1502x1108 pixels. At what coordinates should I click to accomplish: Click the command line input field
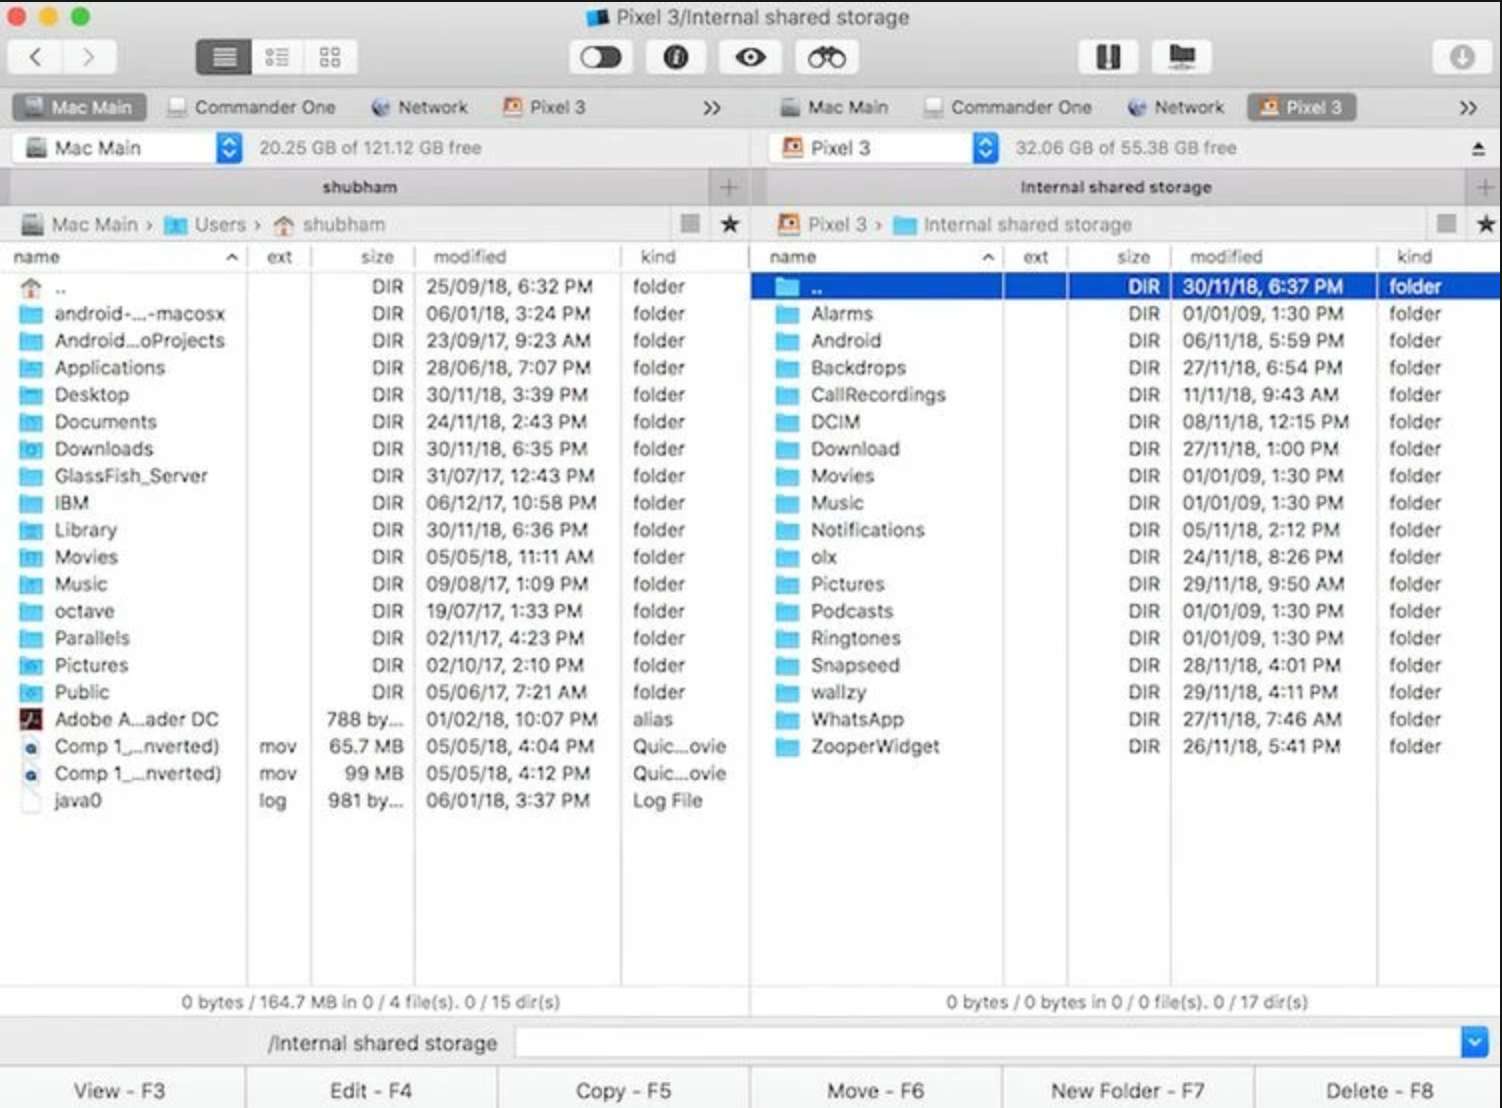pos(987,1042)
